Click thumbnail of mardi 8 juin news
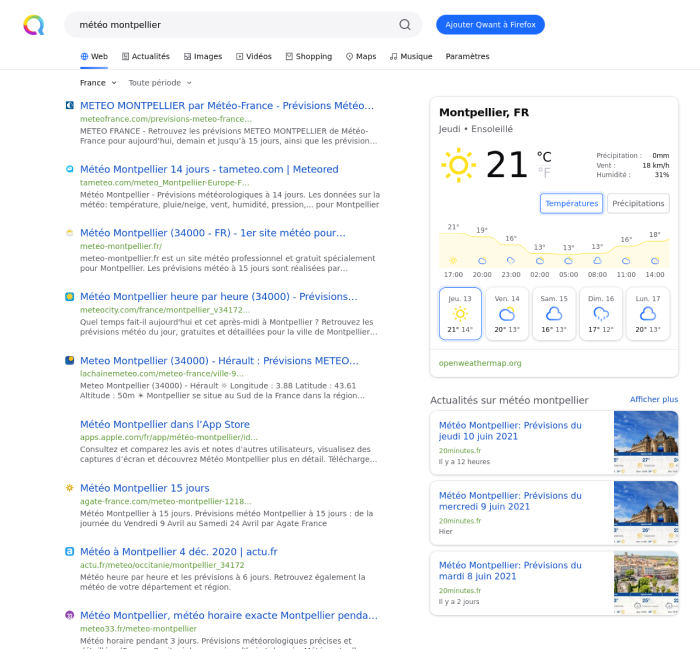This screenshot has height=649, width=700. click(646, 582)
